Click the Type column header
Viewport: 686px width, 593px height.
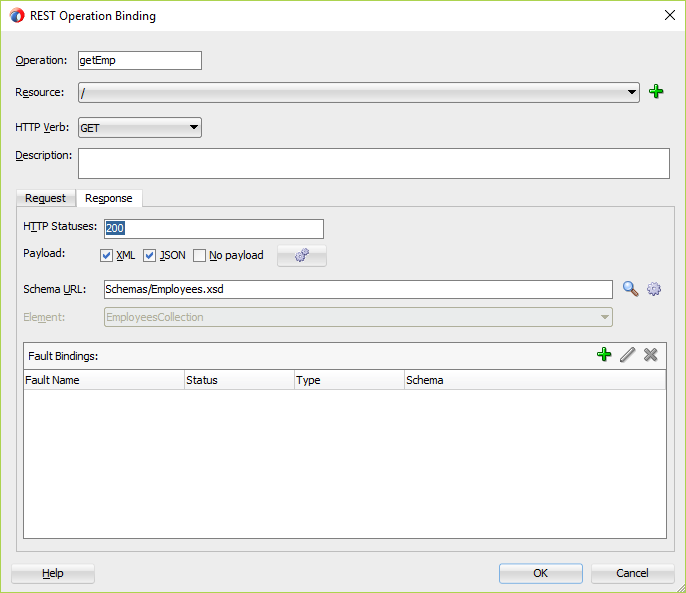tap(349, 380)
